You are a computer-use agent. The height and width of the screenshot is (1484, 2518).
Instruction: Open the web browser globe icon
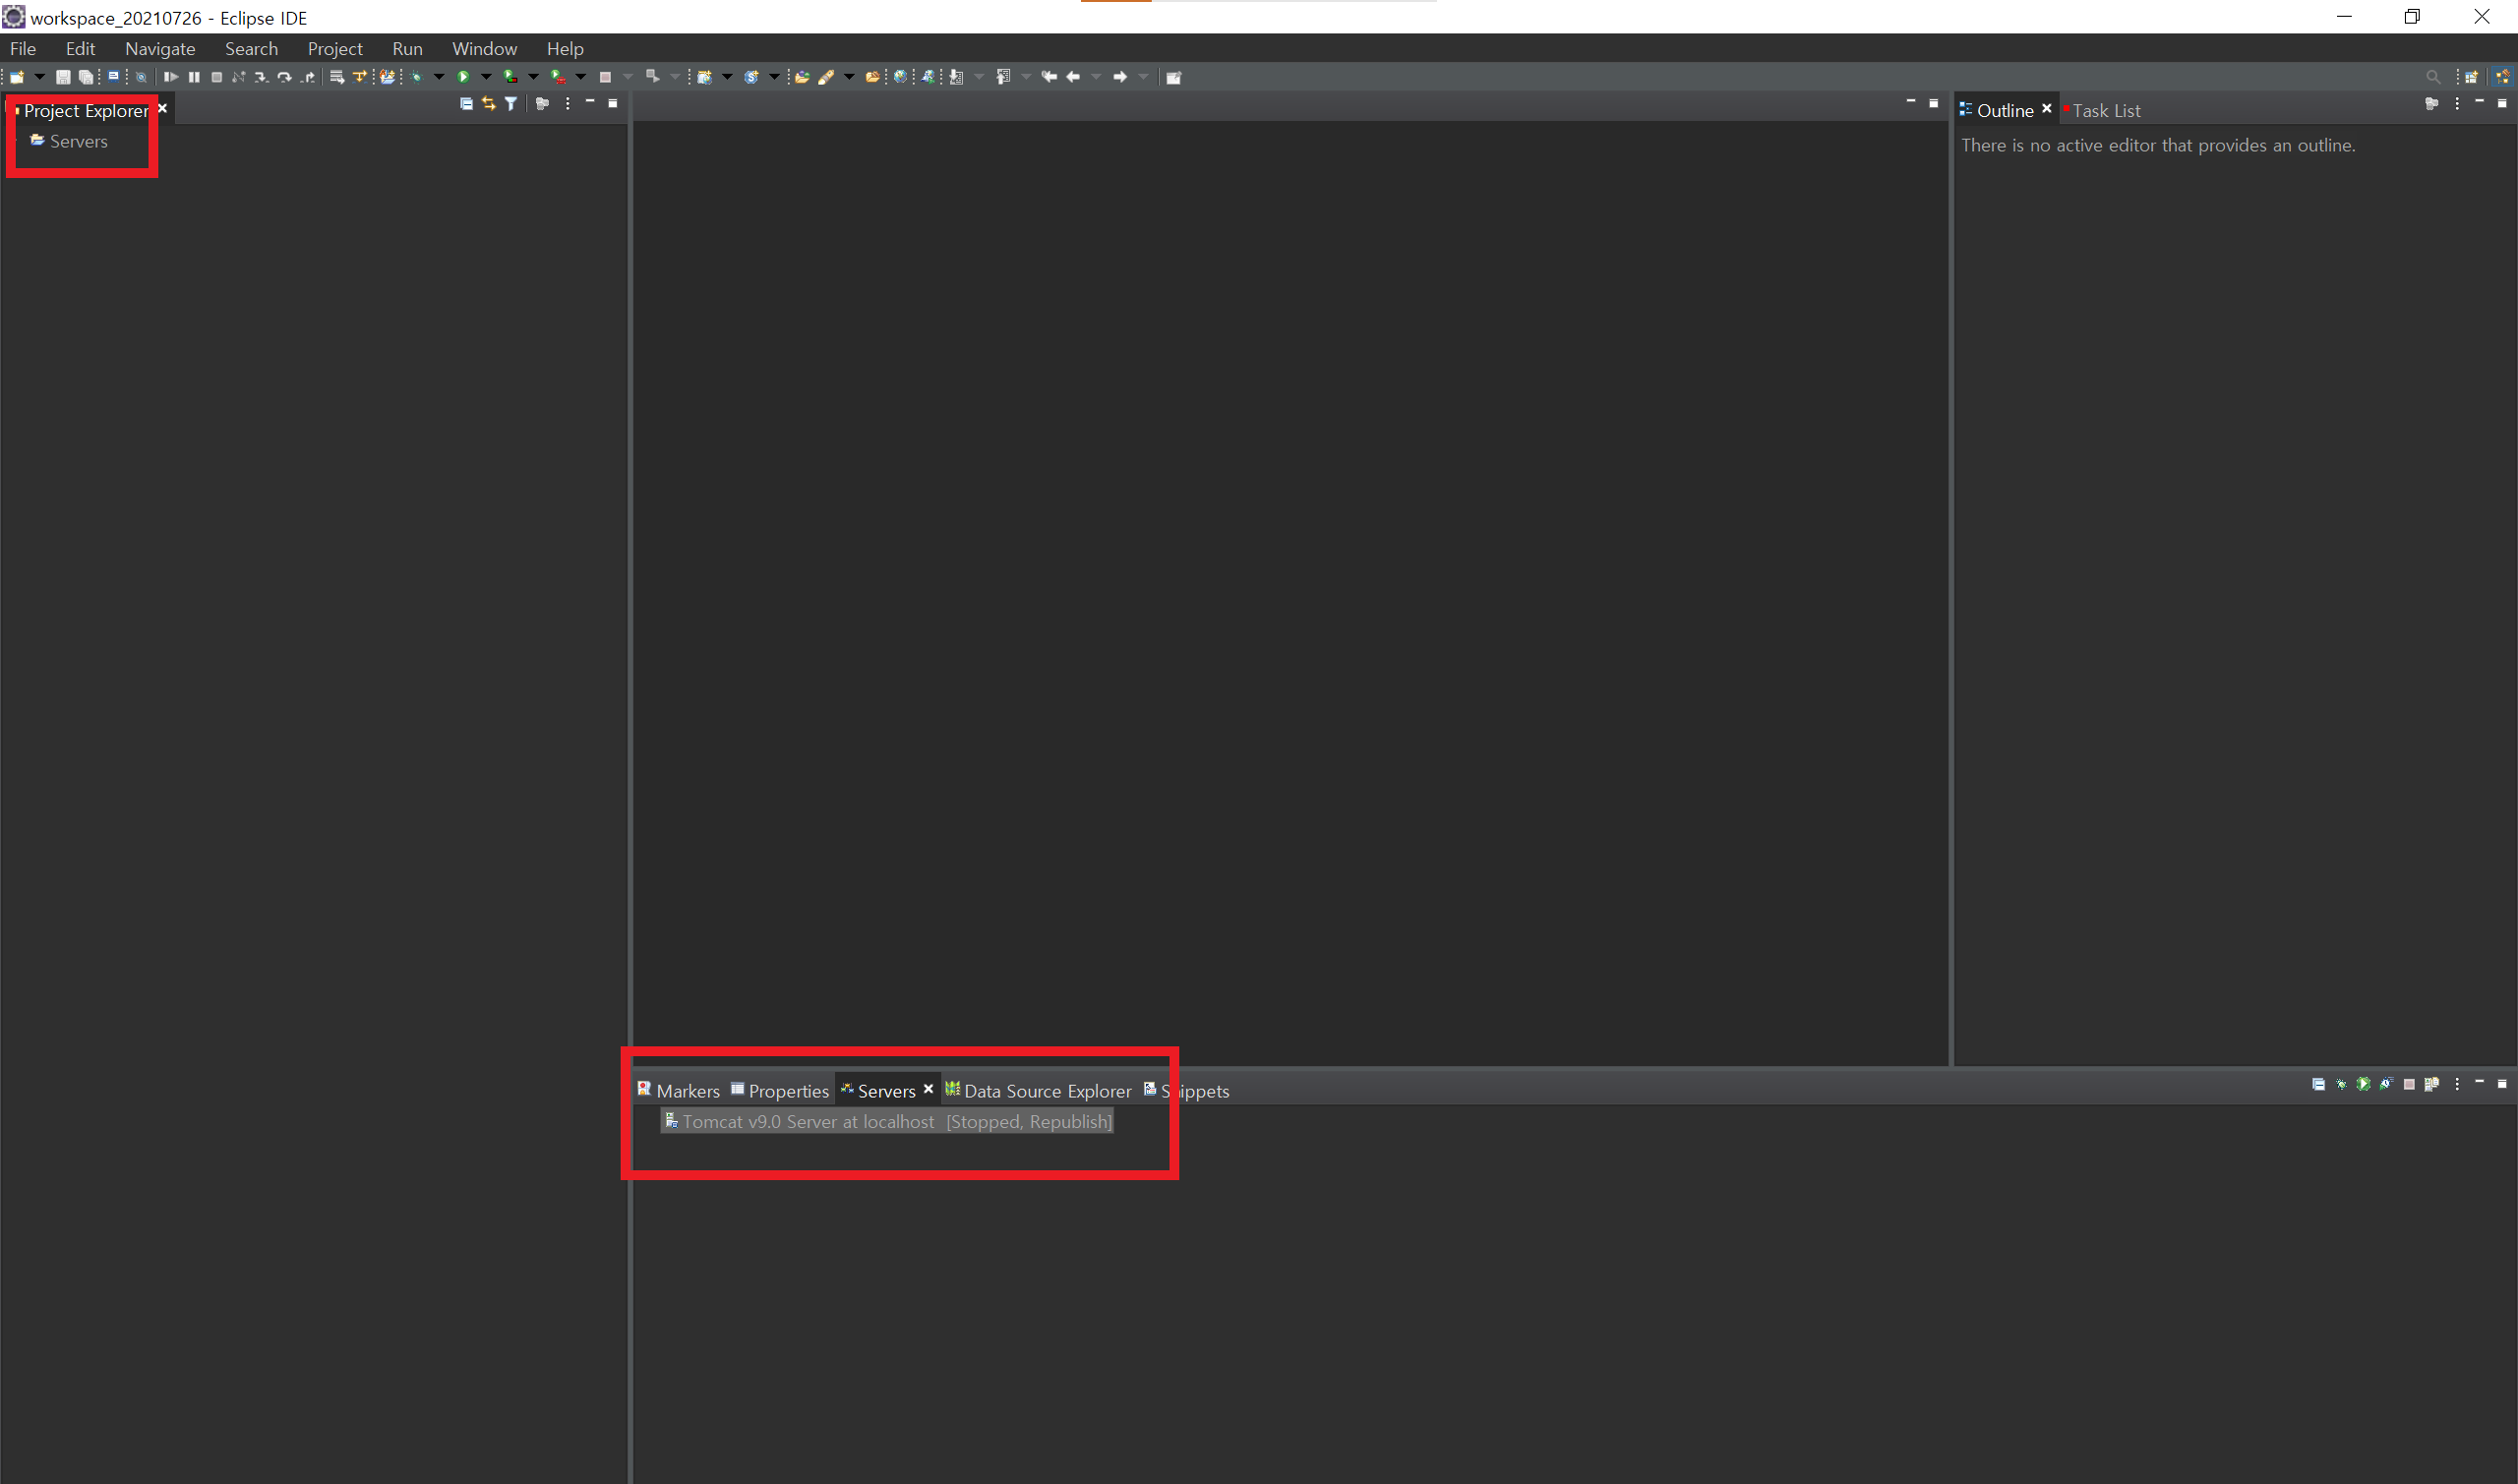point(901,77)
